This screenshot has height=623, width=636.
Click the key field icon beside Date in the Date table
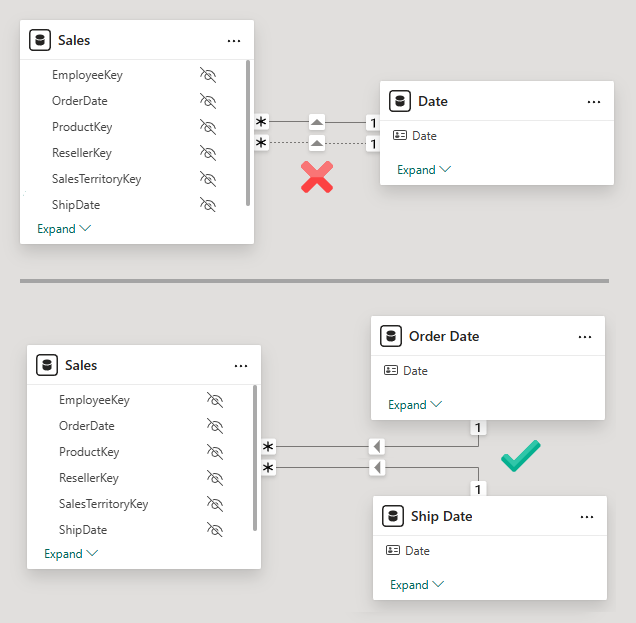coord(400,135)
